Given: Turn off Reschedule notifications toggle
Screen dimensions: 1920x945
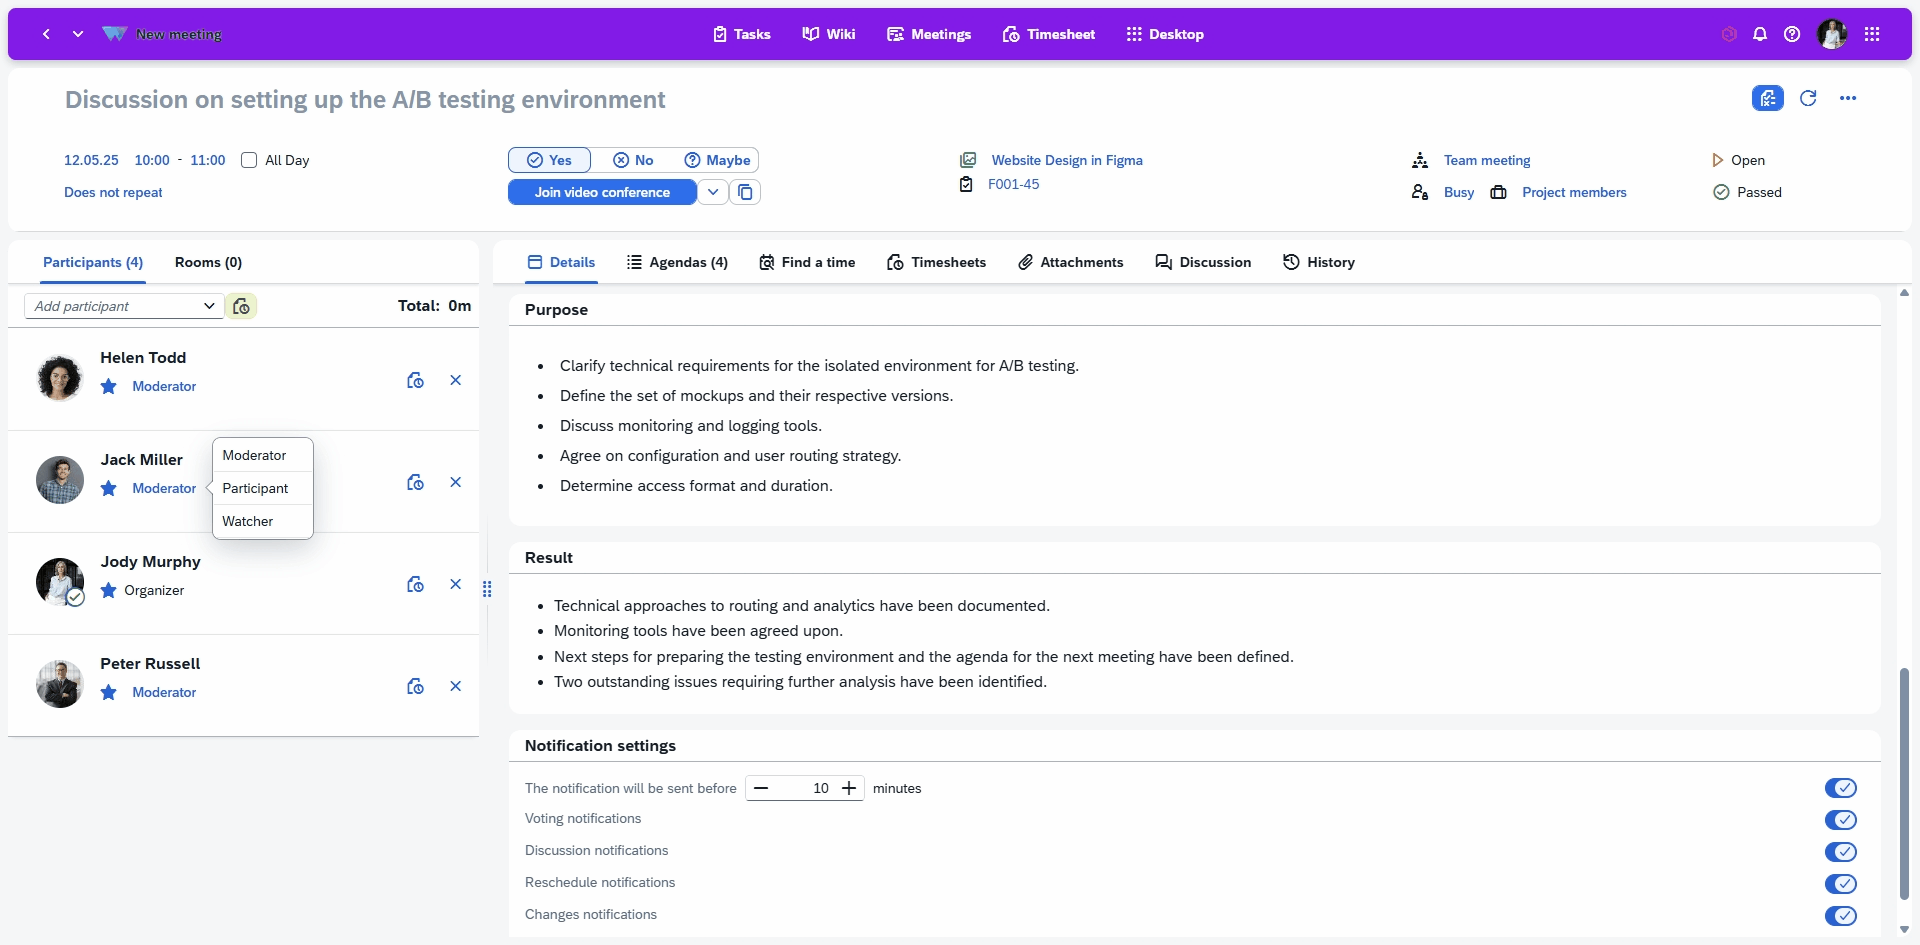Looking at the screenshot, I should pyautogui.click(x=1840, y=884).
